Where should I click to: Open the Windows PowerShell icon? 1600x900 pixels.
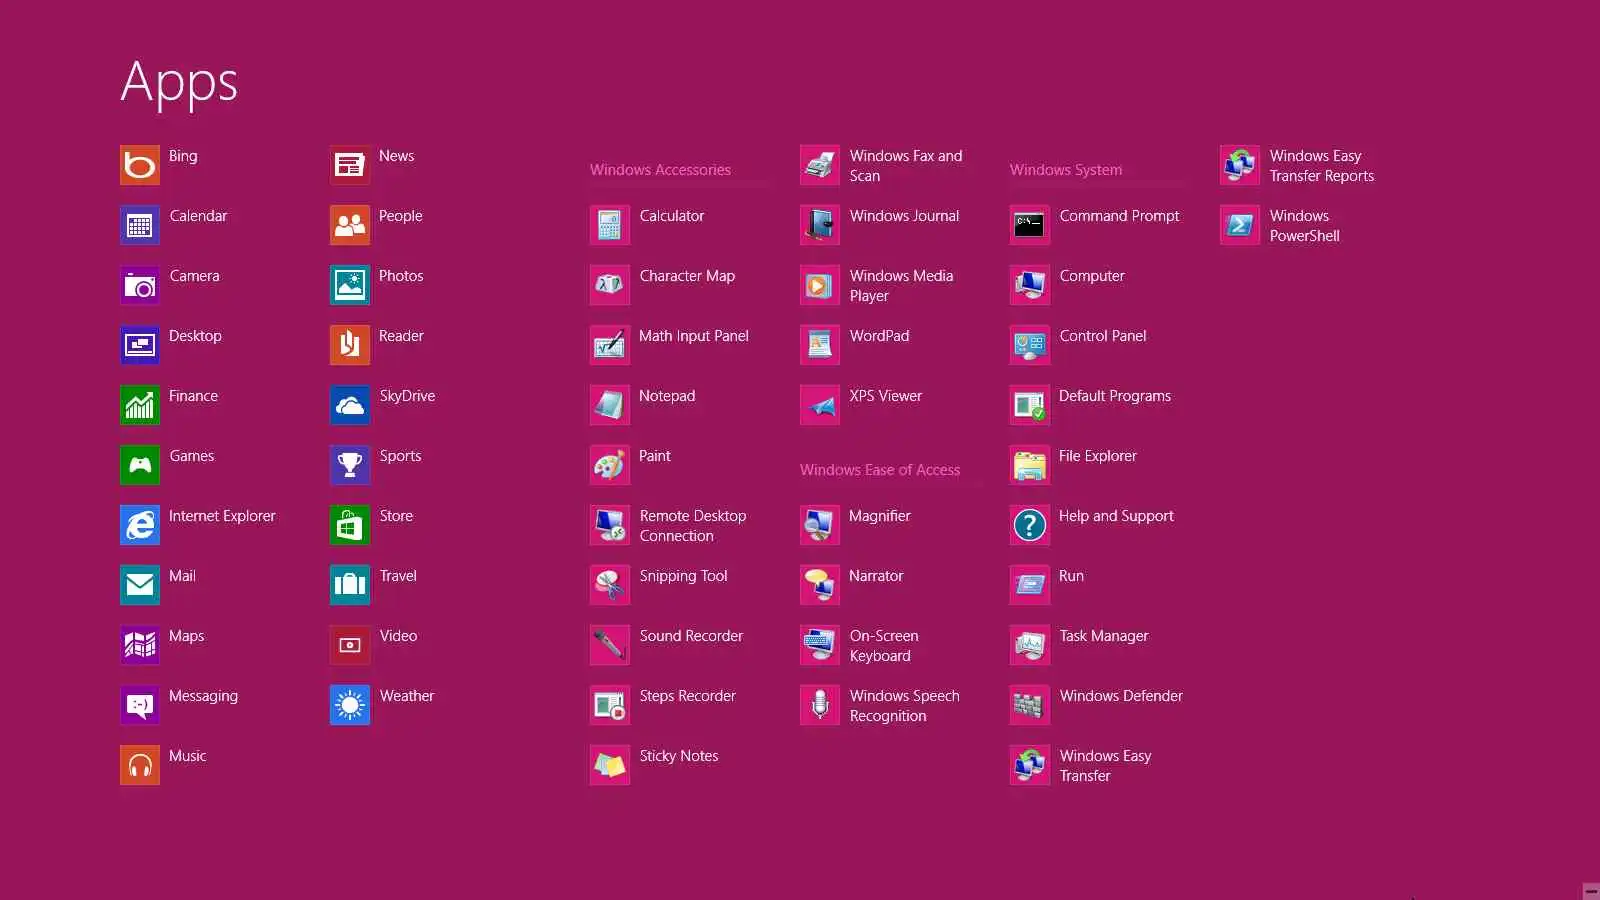click(1240, 225)
